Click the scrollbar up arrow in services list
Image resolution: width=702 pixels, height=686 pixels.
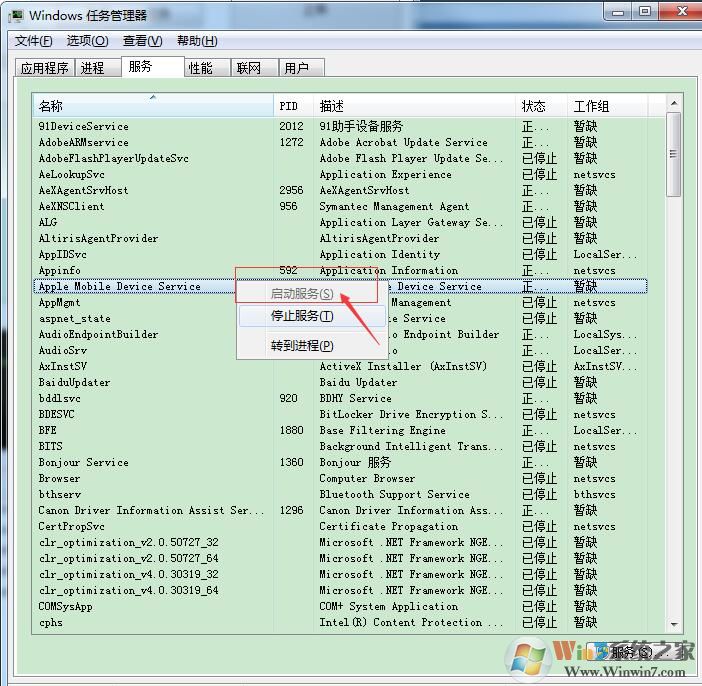point(673,104)
